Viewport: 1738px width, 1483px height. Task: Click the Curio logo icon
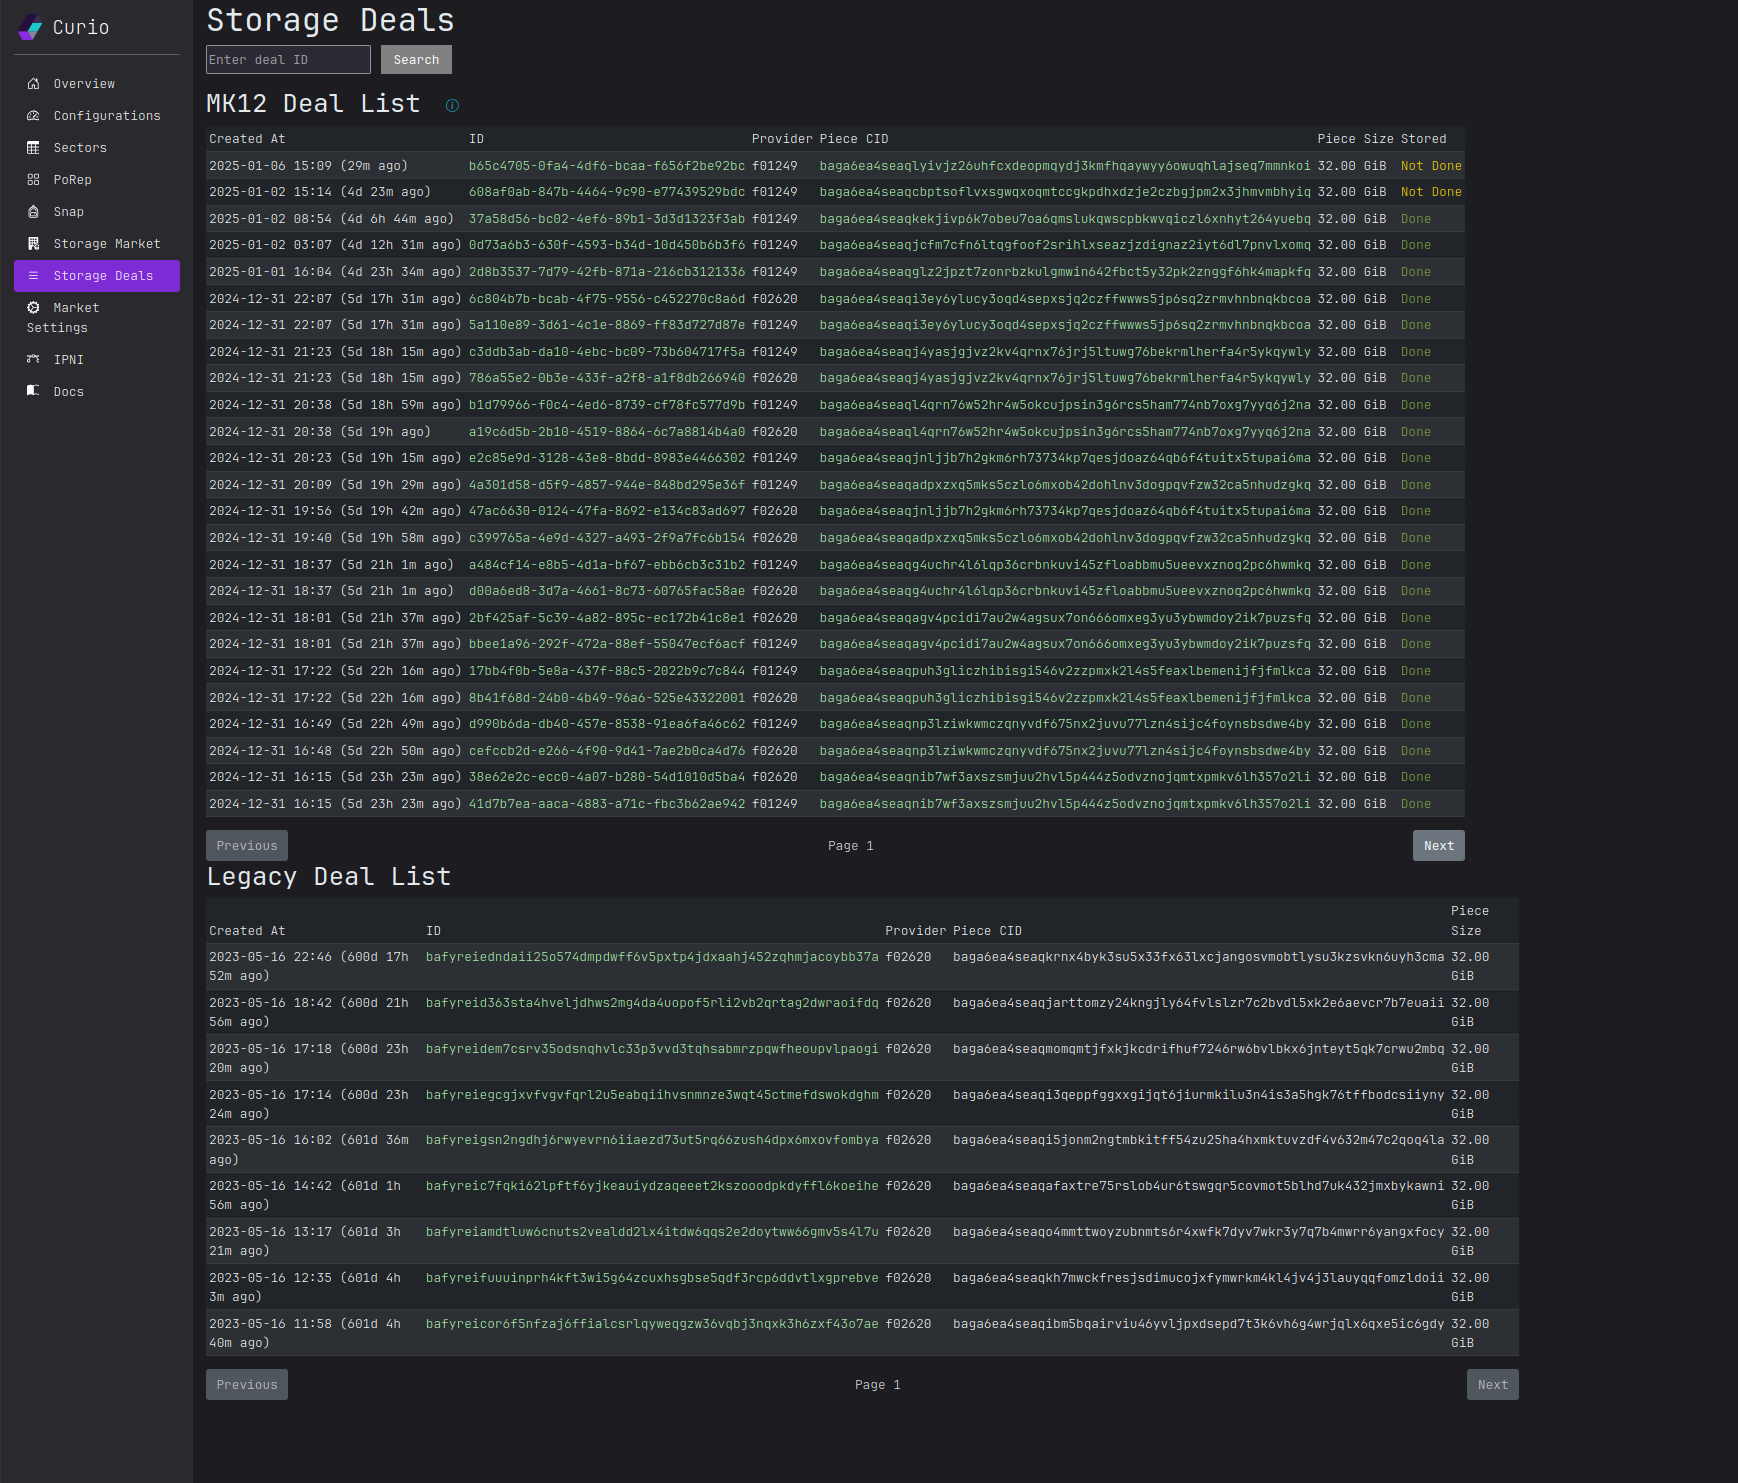pos(30,27)
